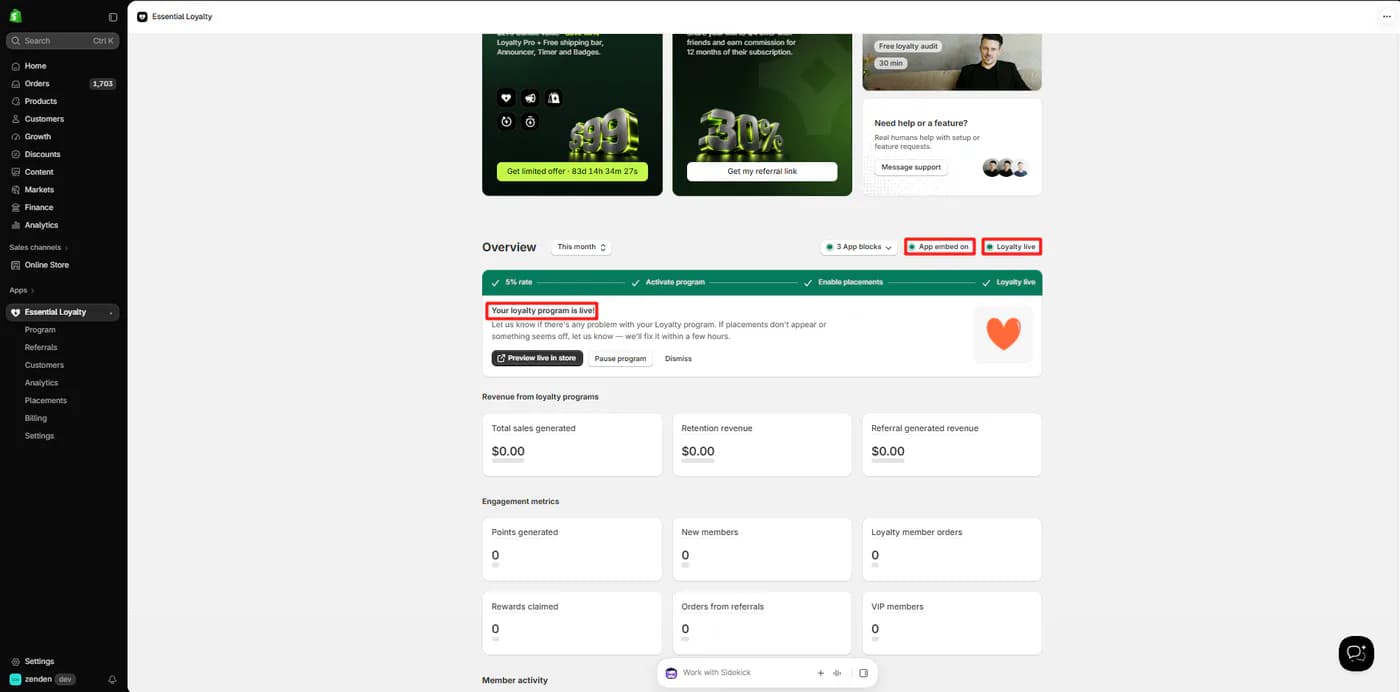Open the Home icon in sidebar
Image resolution: width=1400 pixels, height=692 pixels.
16,66
